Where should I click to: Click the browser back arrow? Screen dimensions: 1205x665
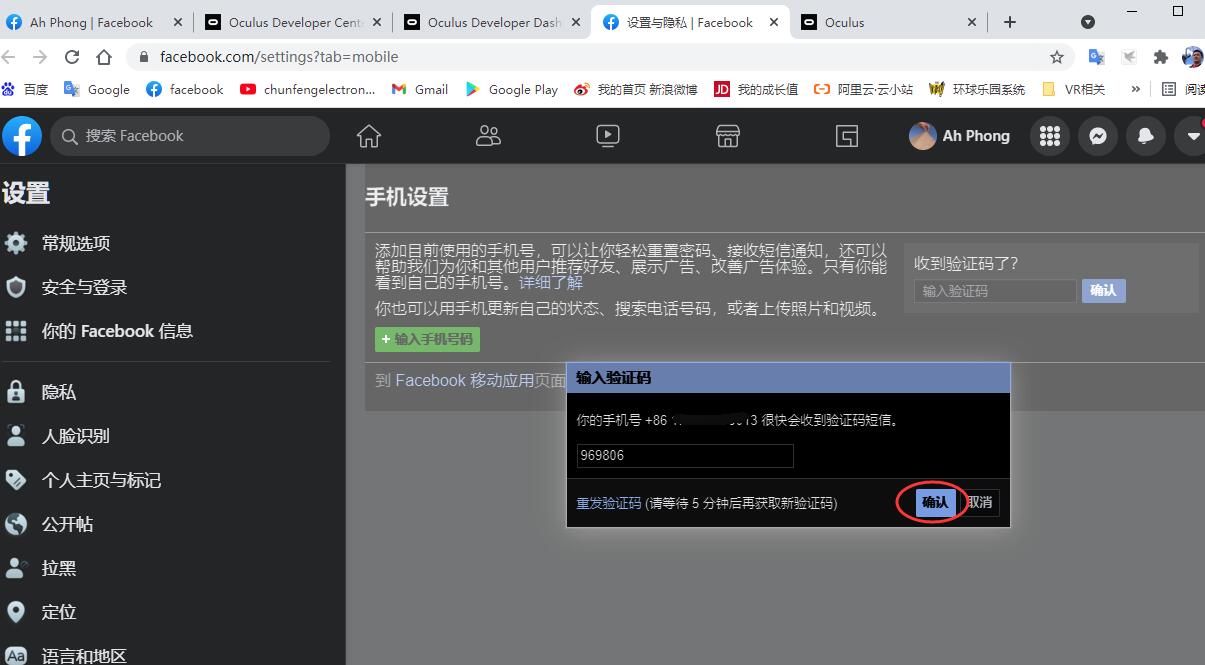pyautogui.click(x=9, y=57)
